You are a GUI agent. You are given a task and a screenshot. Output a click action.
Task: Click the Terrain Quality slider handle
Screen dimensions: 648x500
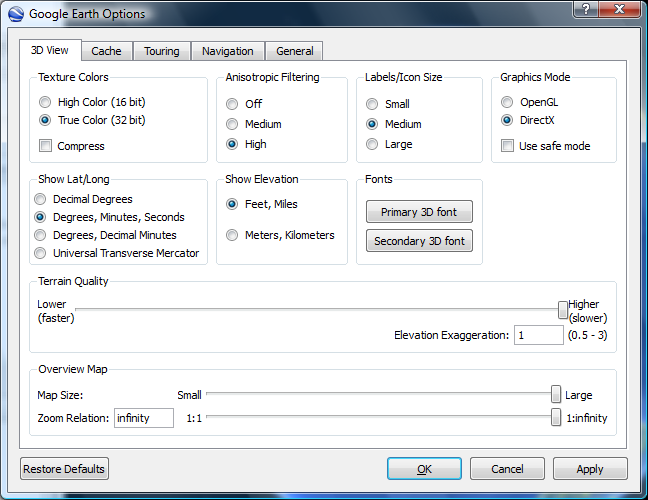[562, 310]
